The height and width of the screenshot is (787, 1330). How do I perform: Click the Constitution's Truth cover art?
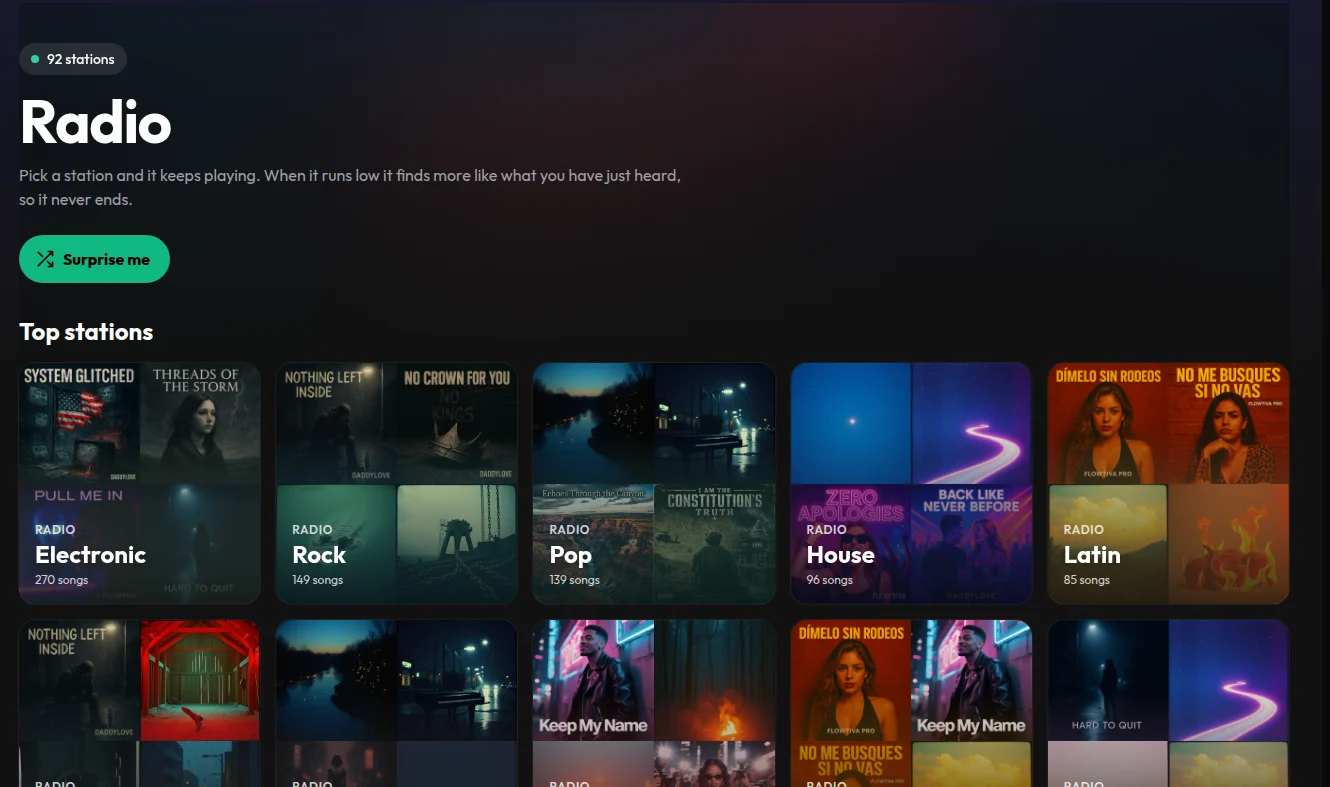715,544
